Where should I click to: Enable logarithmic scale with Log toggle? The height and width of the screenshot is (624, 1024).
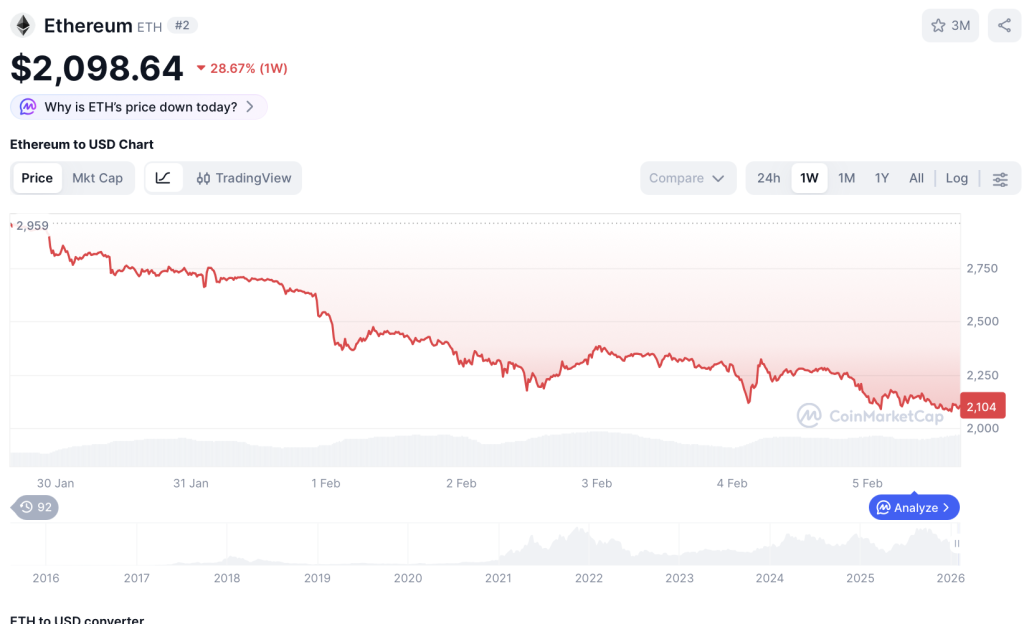[956, 177]
